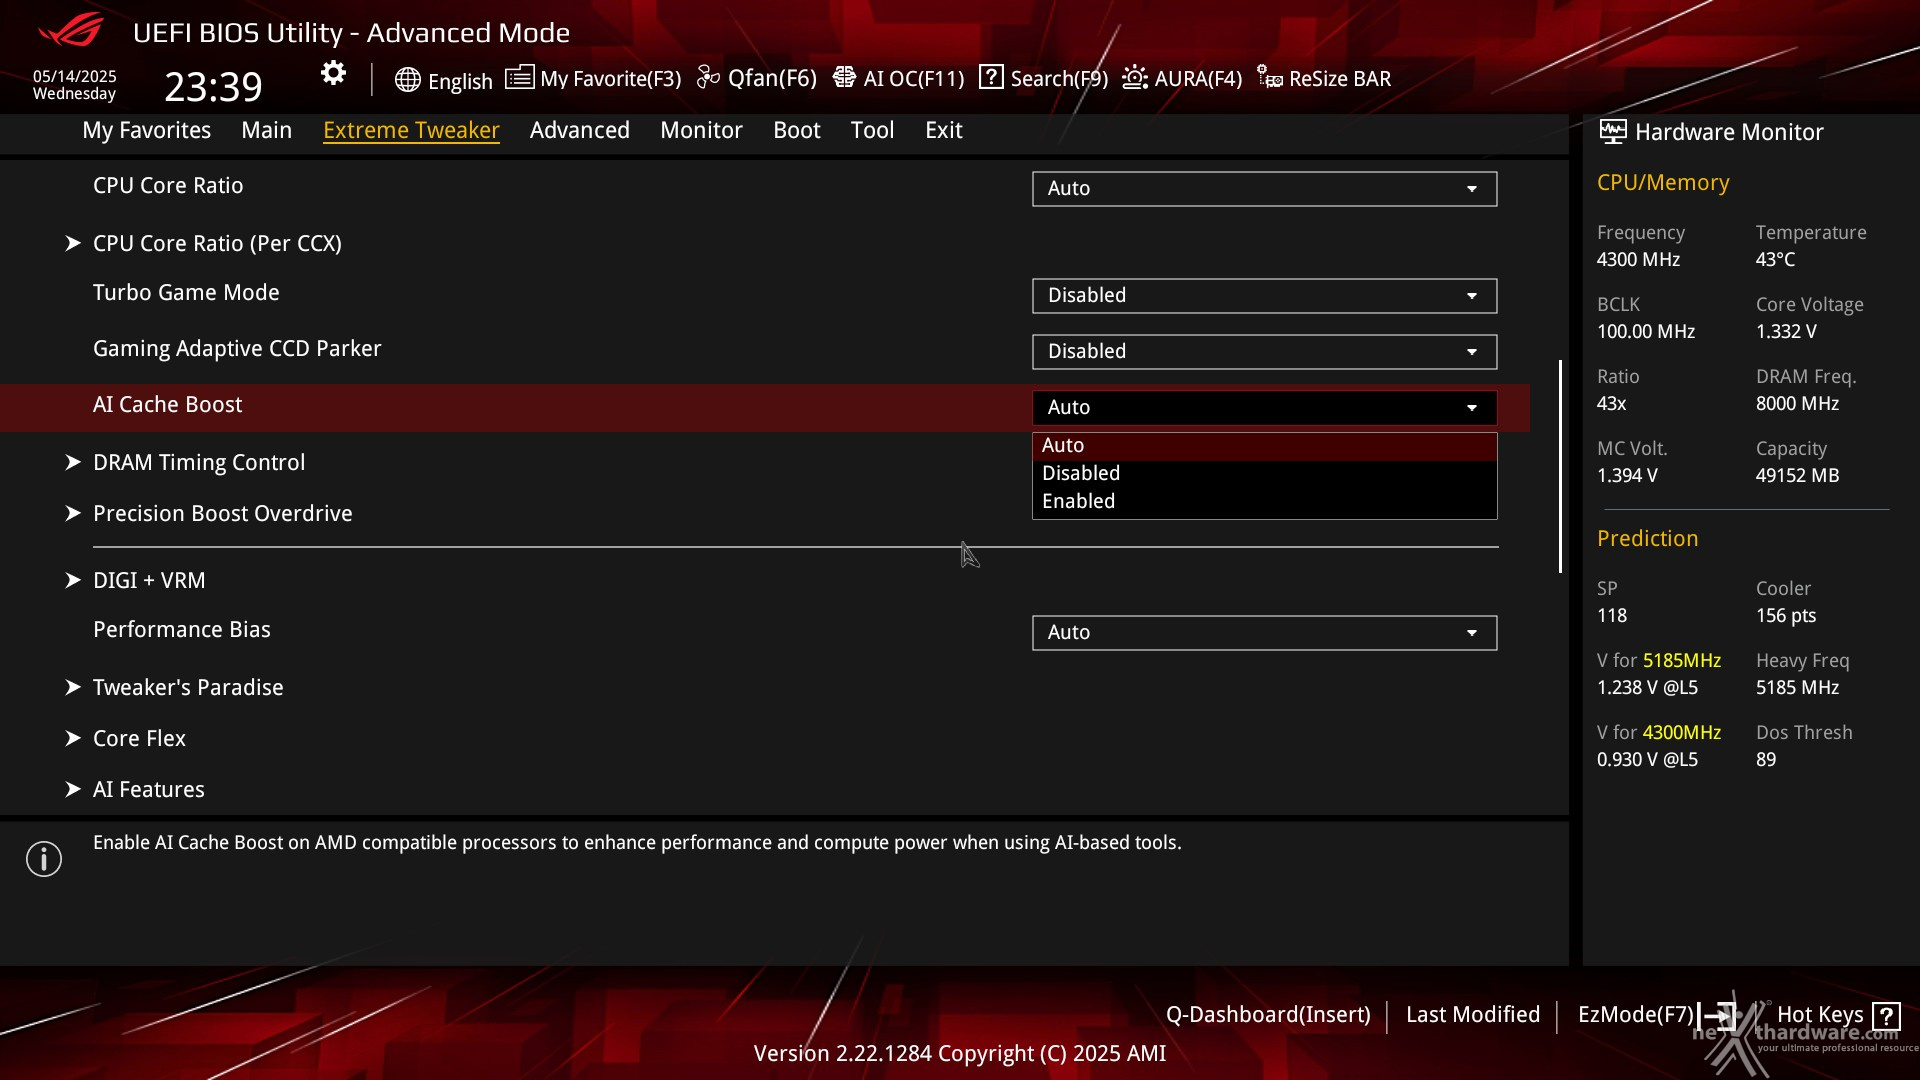Image resolution: width=1920 pixels, height=1080 pixels.
Task: Choose Enabled in AI Cache Boost list
Action: pyautogui.click(x=1264, y=502)
